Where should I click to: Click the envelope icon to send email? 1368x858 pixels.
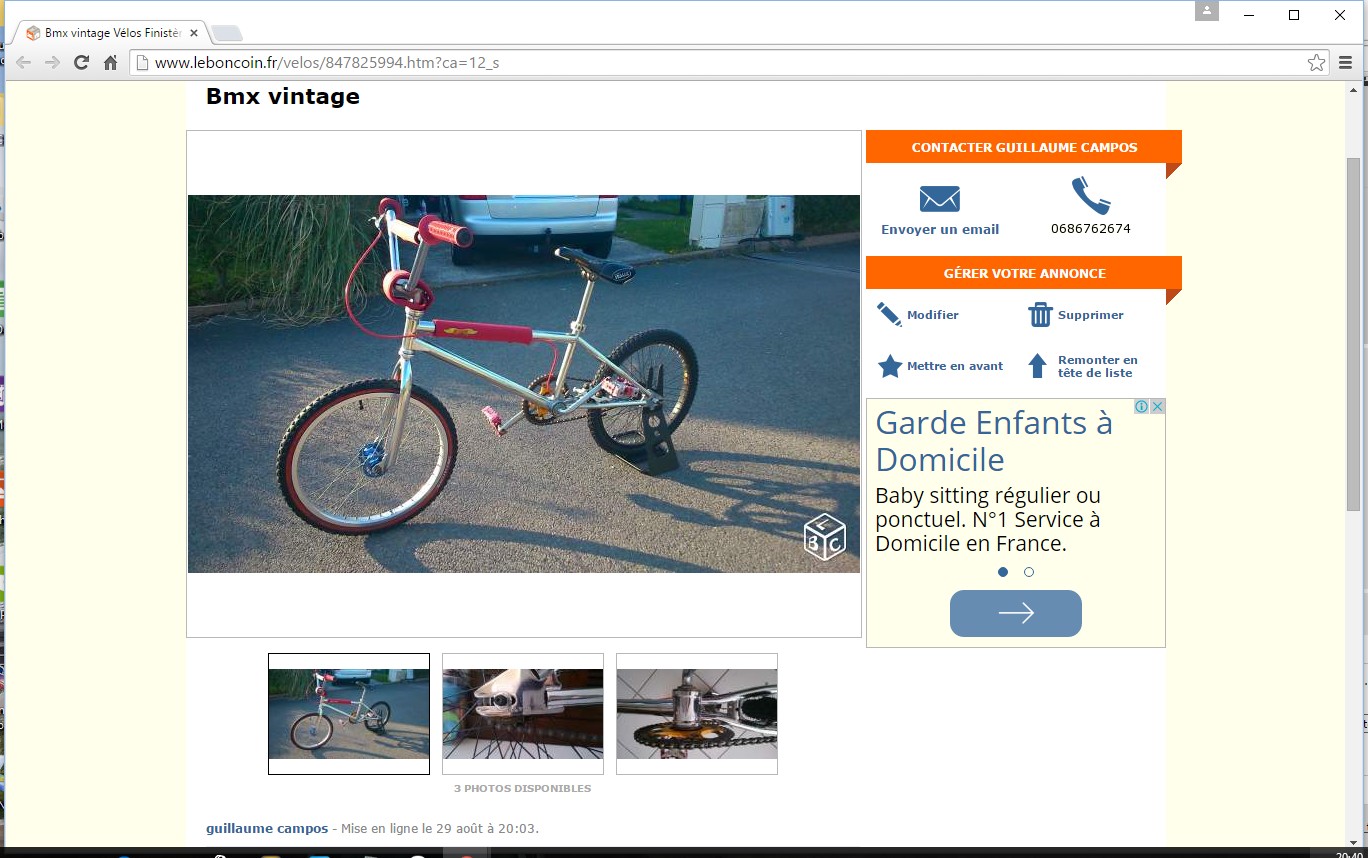click(939, 198)
